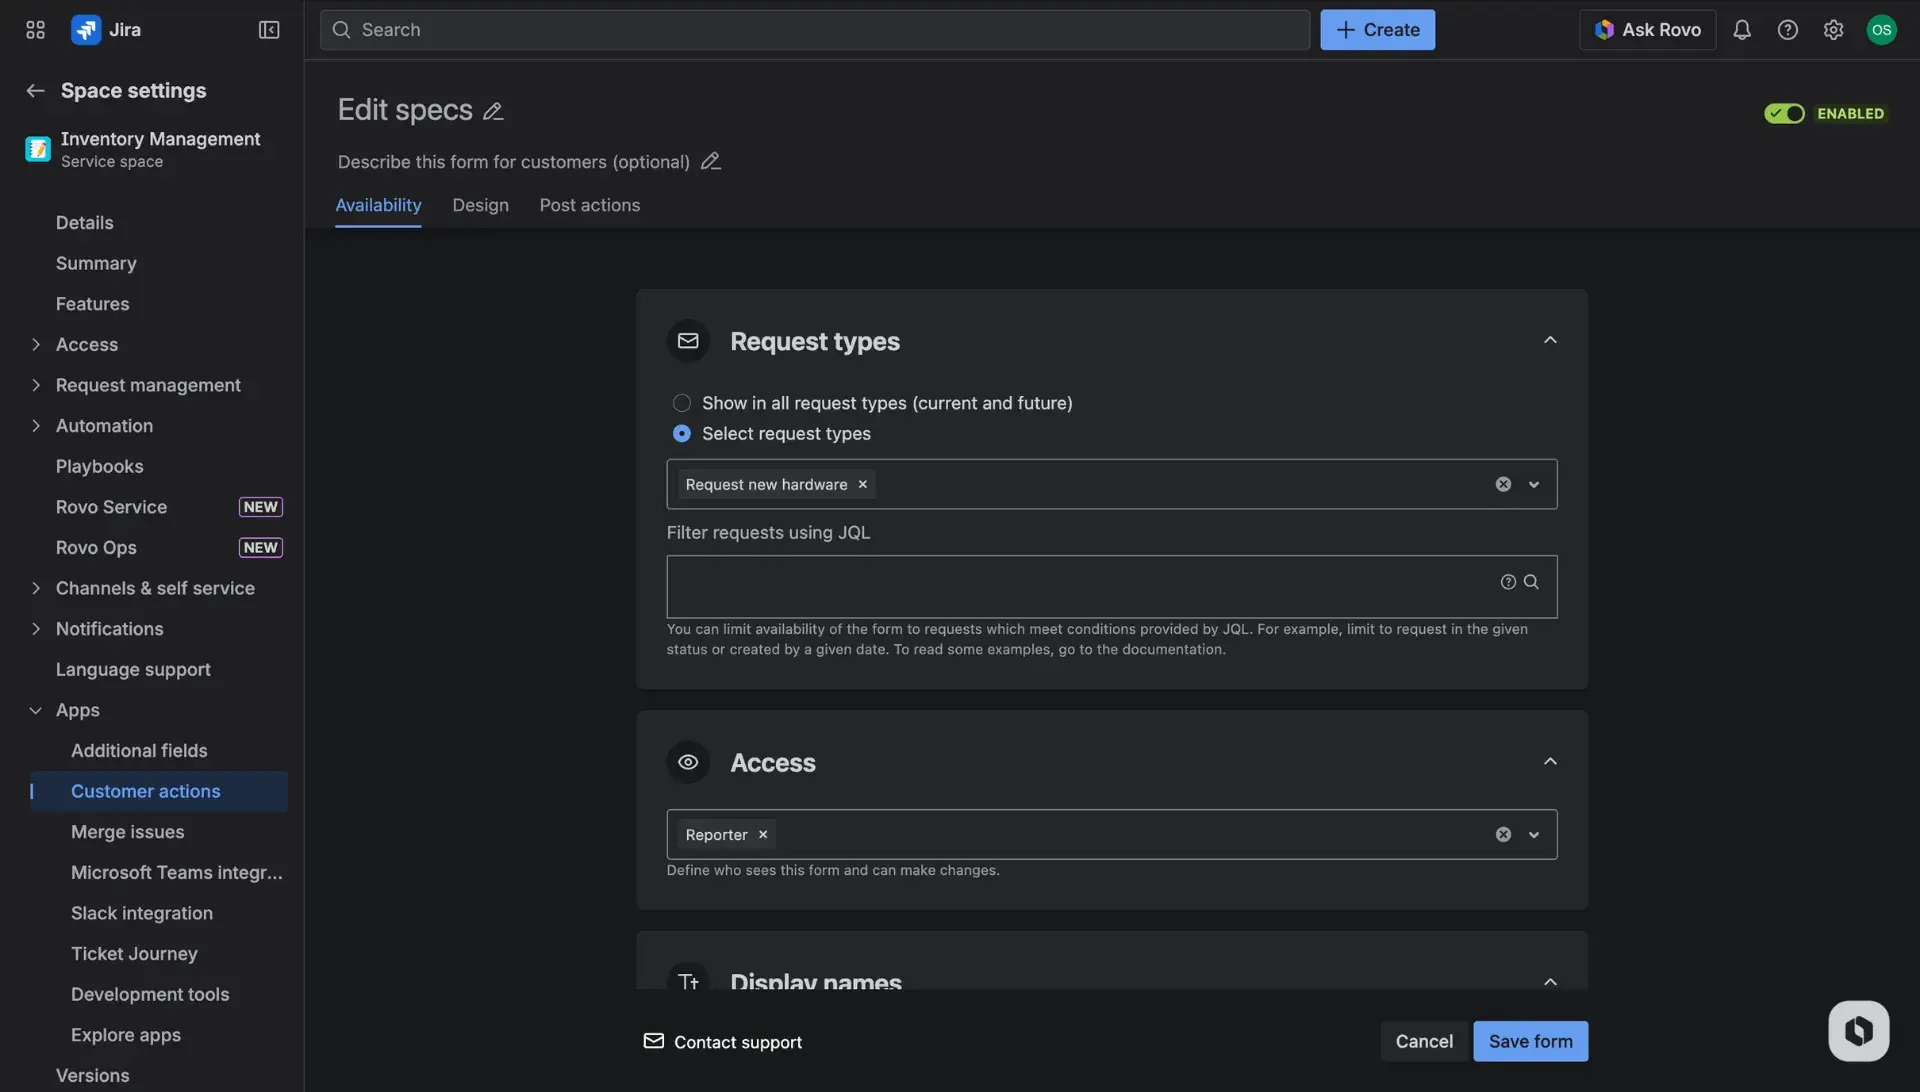Viewport: 1920px width, 1092px height.
Task: Disable the ENABLED toggle
Action: coord(1784,113)
